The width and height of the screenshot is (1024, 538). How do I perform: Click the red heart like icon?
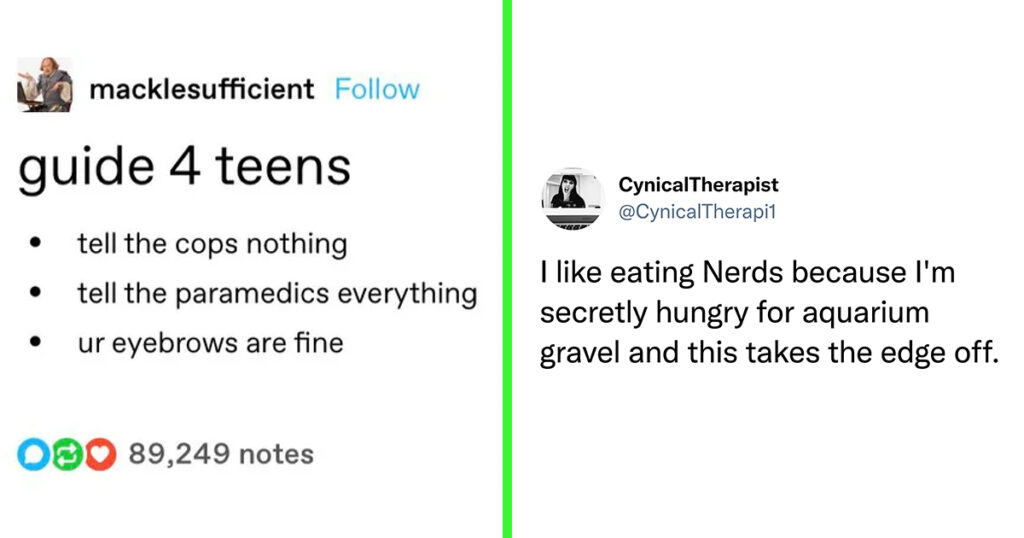(100, 455)
